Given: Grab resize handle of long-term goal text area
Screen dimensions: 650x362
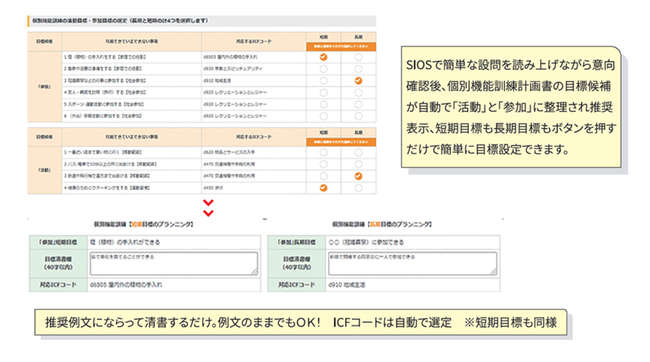Looking at the screenshot, I should pos(494,272).
